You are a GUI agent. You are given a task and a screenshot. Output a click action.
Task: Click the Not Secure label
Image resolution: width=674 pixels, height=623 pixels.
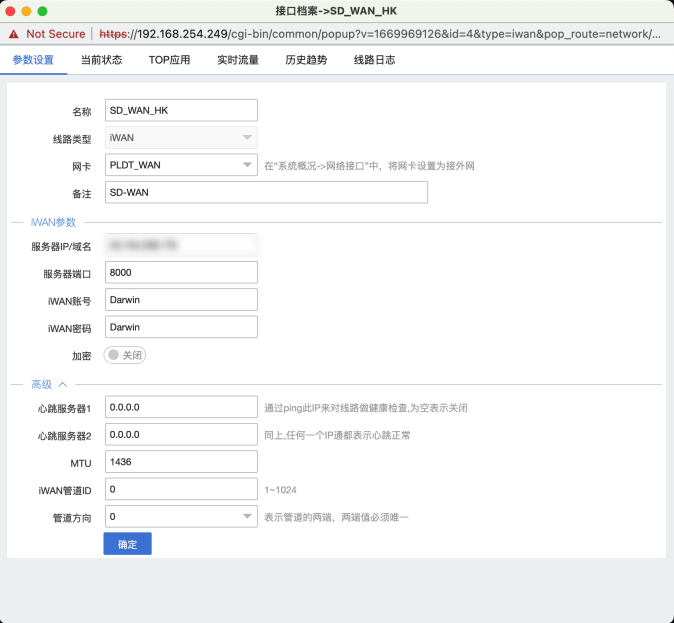pyautogui.click(x=55, y=34)
